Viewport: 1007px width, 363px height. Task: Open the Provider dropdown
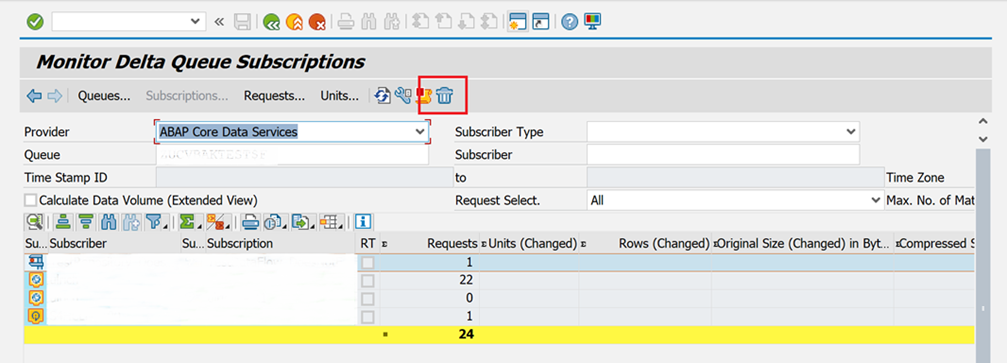click(x=420, y=132)
